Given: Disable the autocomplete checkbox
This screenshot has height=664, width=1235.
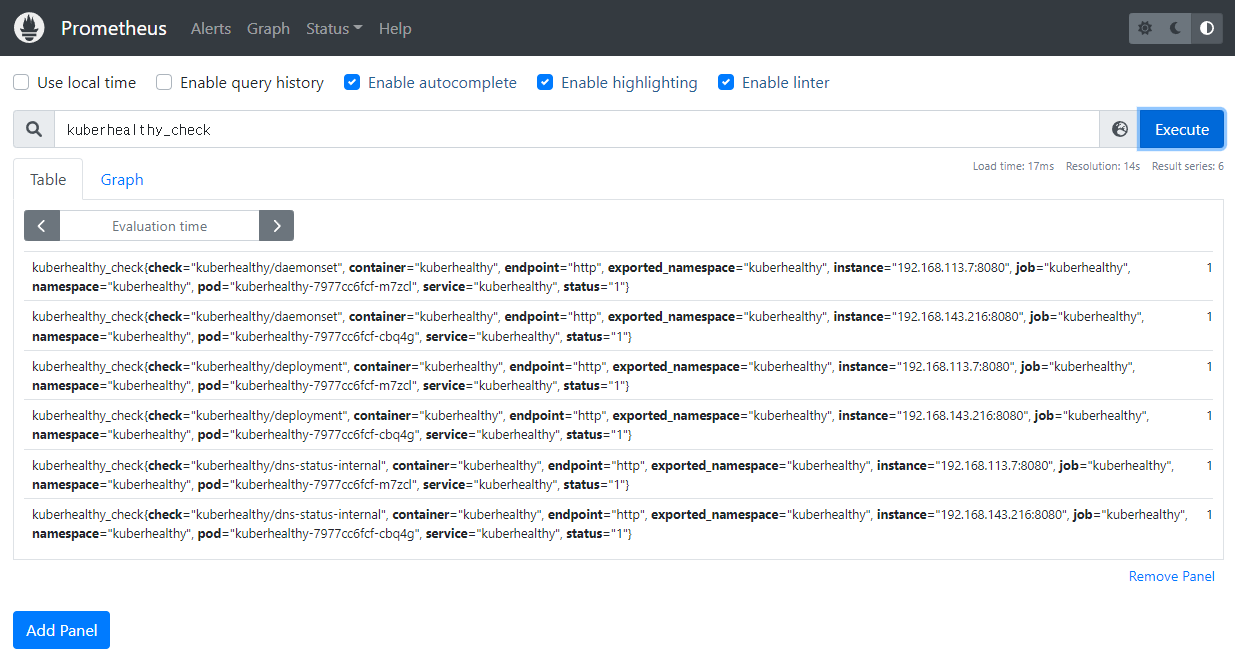Looking at the screenshot, I should [352, 82].
